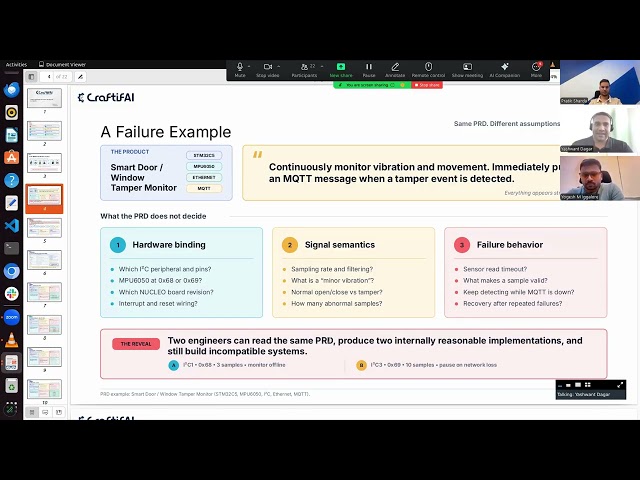640x480 pixels.
Task: Start a New share in Zoom
Action: (x=341, y=69)
